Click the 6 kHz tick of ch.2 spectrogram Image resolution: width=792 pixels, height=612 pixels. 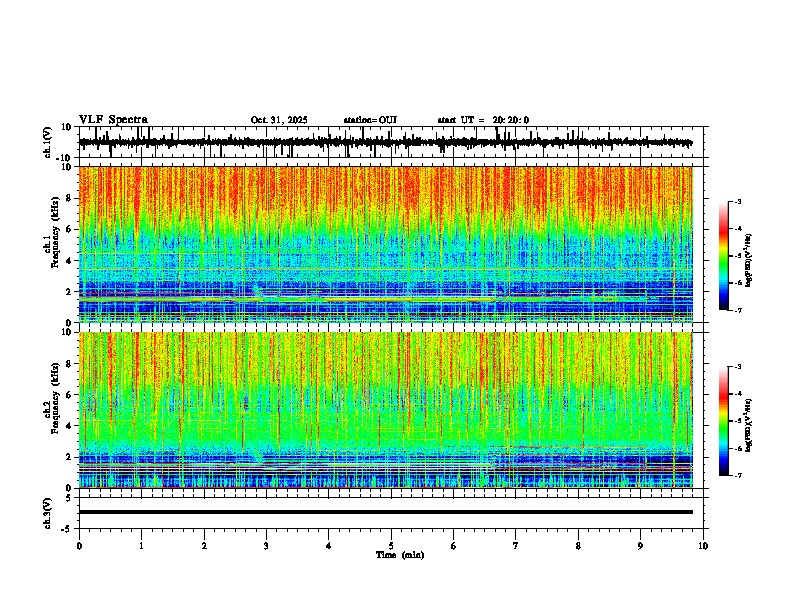[69, 394]
